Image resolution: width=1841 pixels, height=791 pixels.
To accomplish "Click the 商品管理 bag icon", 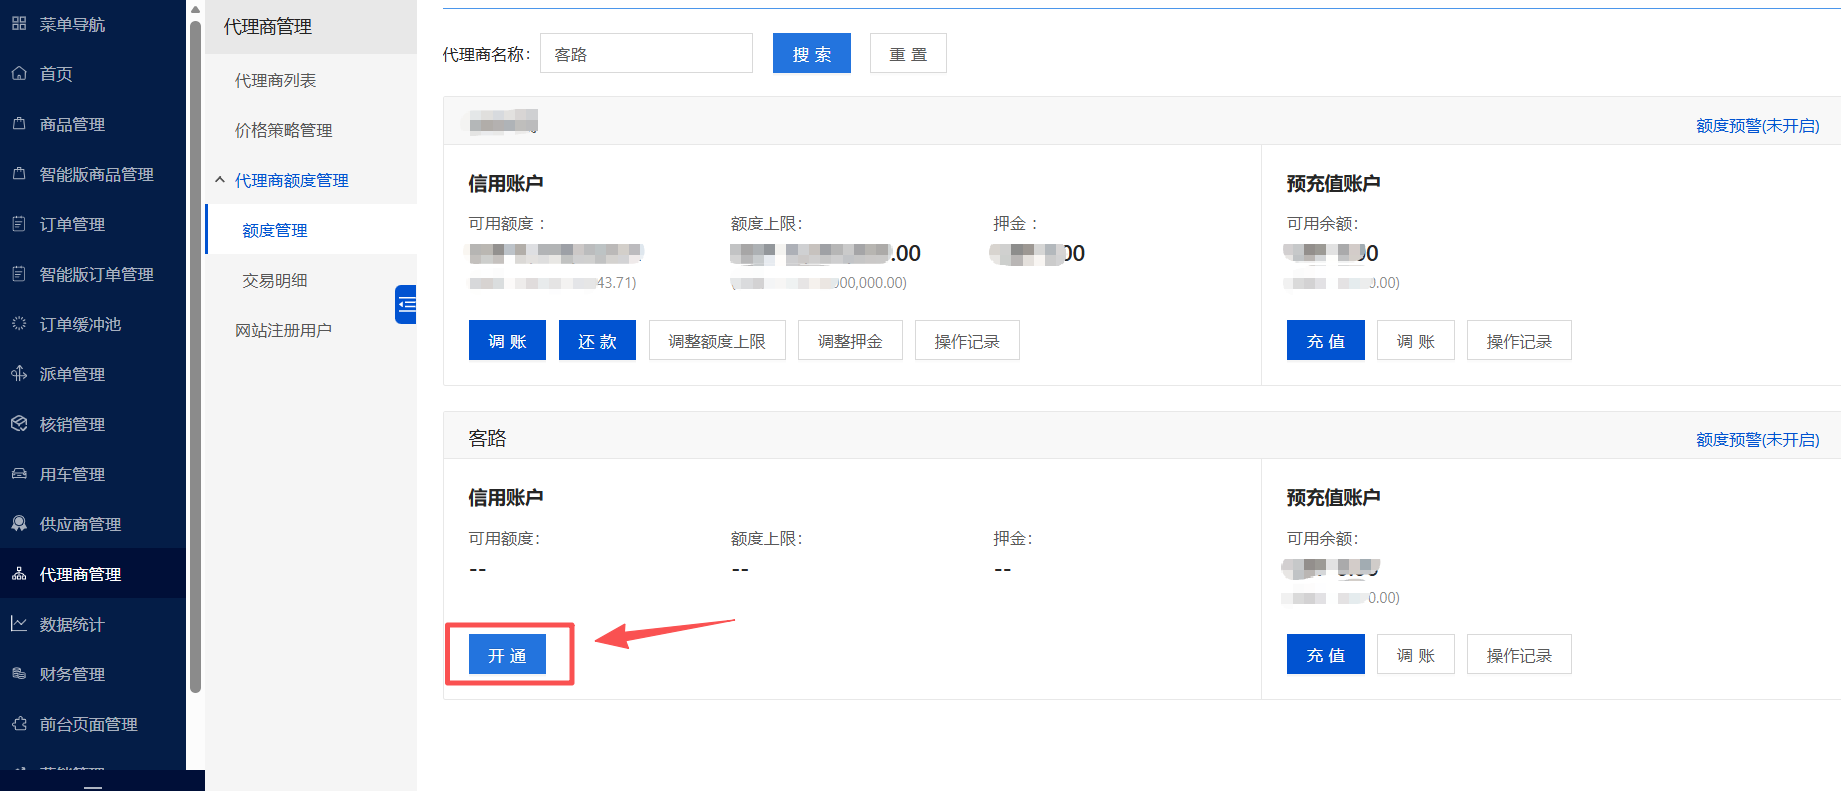I will click(19, 123).
